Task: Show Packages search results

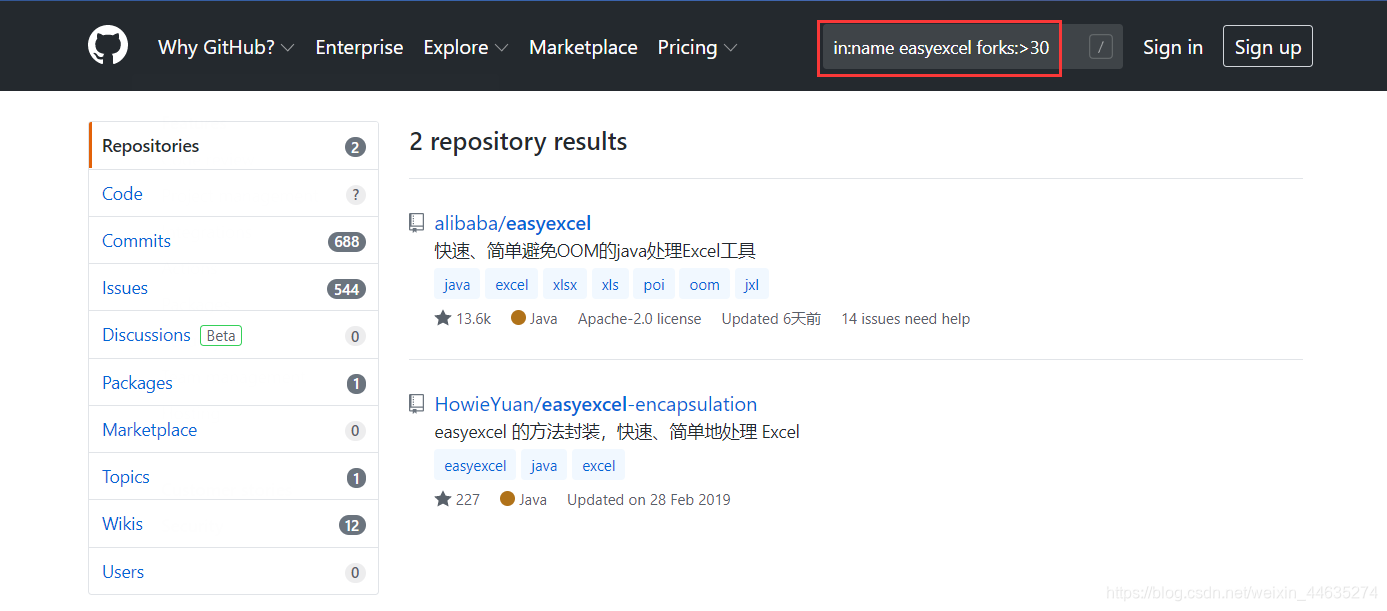Action: (233, 383)
